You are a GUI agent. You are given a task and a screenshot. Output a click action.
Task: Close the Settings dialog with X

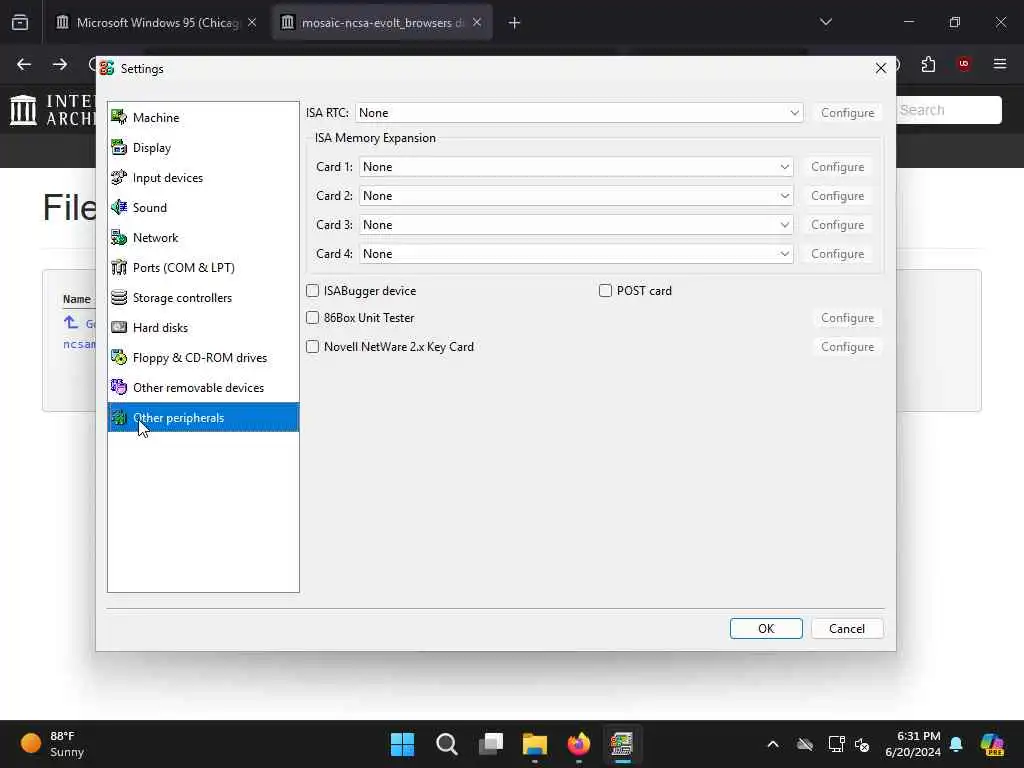[x=881, y=68]
